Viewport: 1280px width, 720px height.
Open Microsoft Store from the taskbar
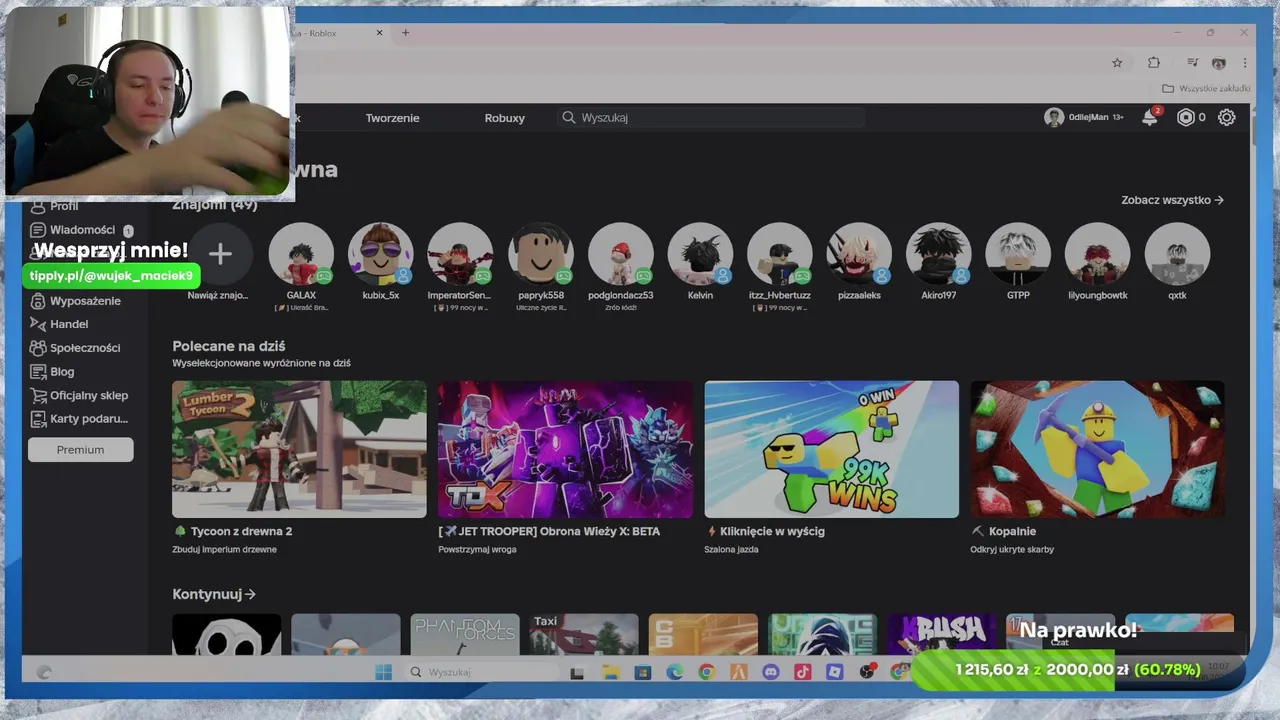(643, 672)
